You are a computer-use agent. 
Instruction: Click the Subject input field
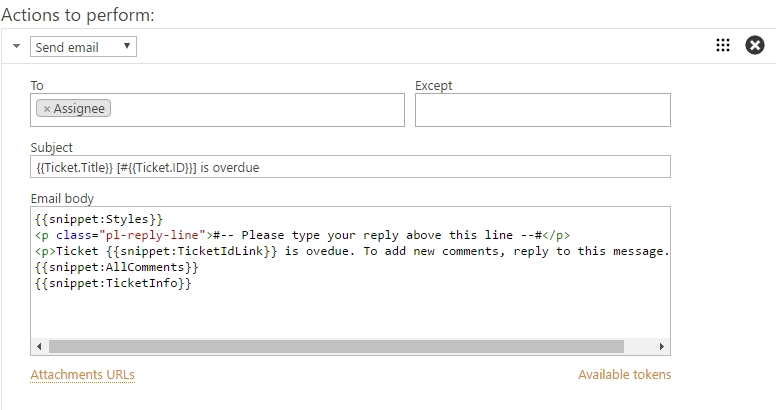pyautogui.click(x=350, y=167)
